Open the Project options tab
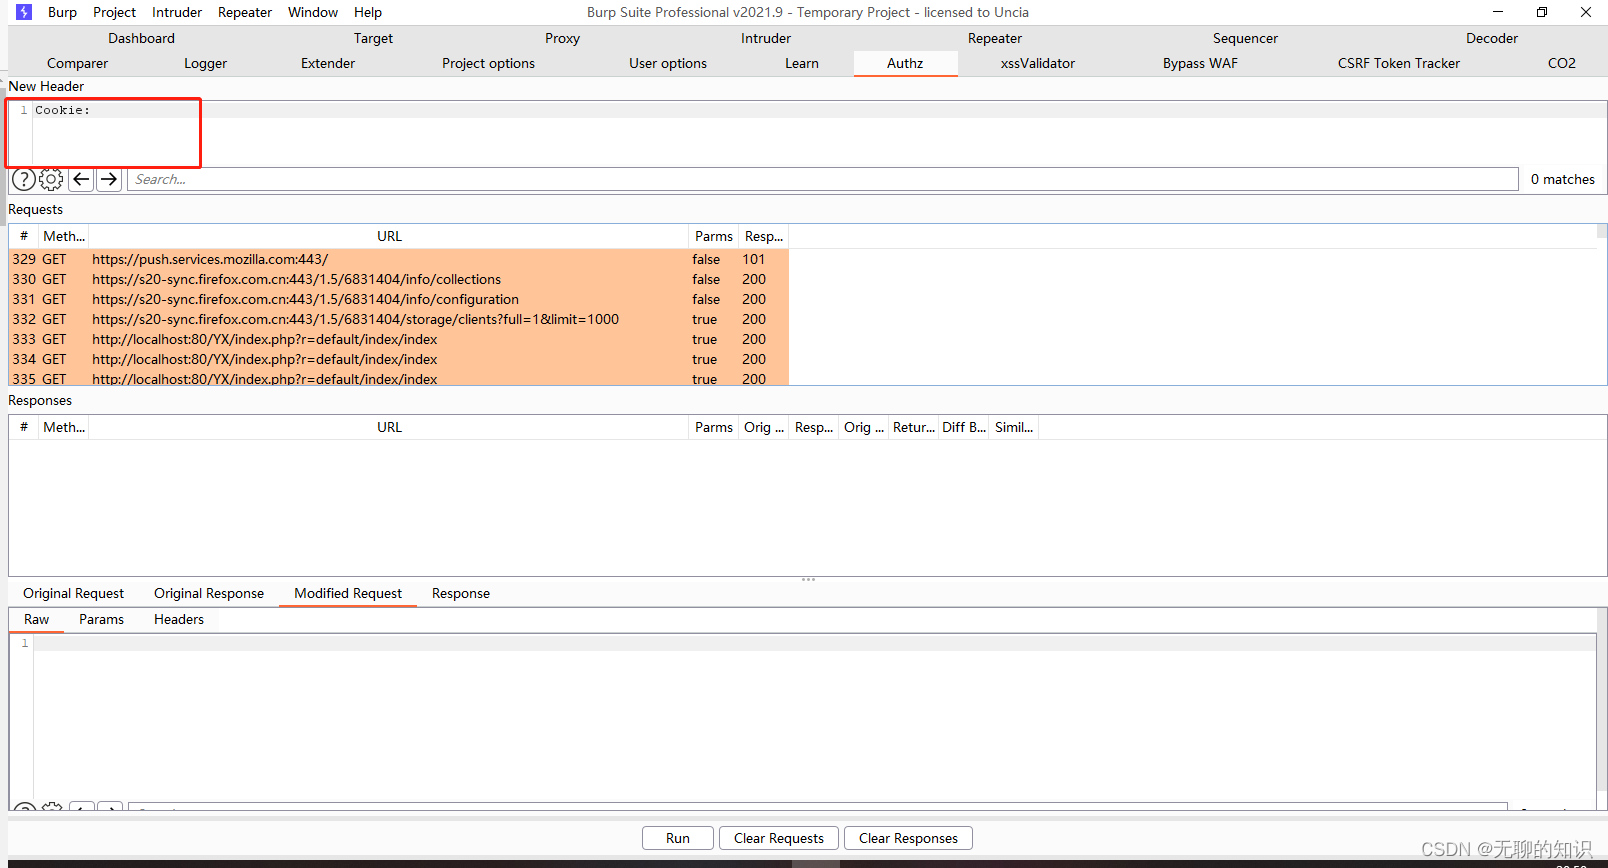This screenshot has height=868, width=1608. point(488,63)
